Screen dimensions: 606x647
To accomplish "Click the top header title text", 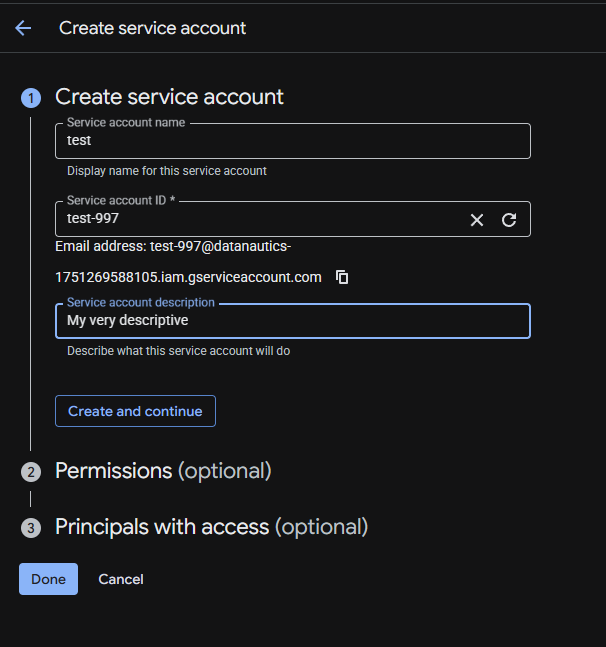I will coord(152,28).
